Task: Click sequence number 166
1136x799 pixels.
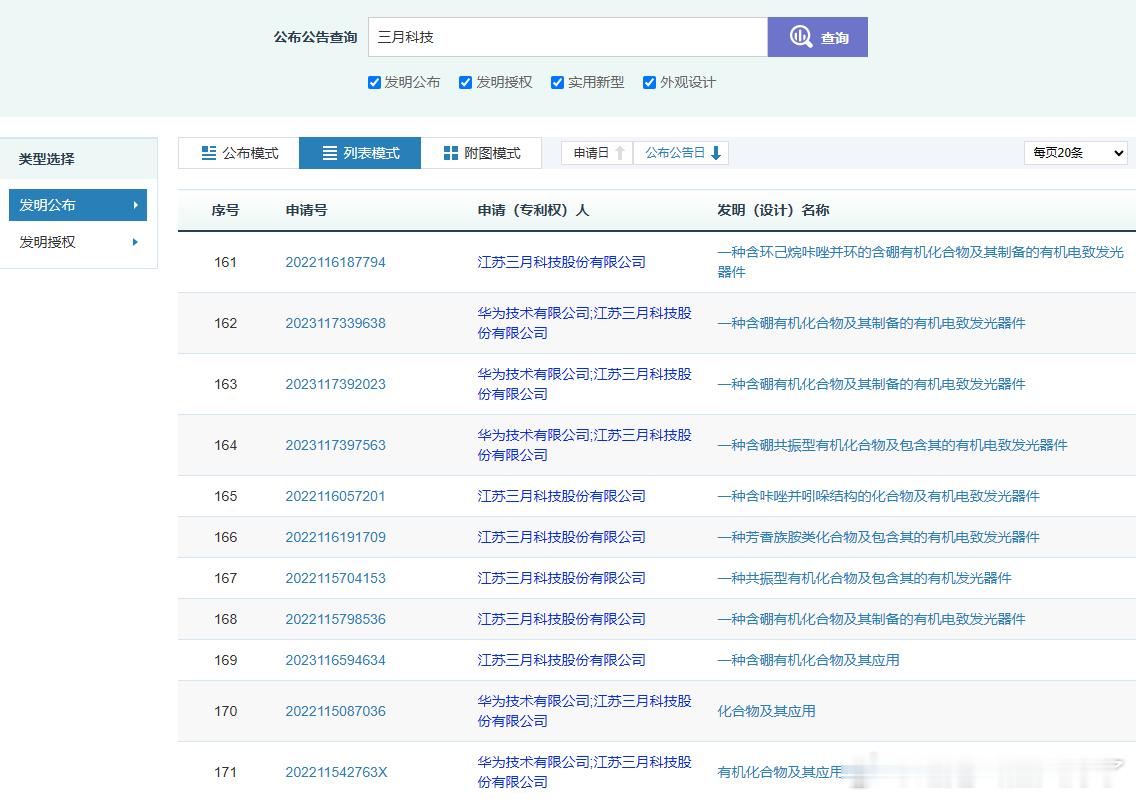Action: [225, 537]
